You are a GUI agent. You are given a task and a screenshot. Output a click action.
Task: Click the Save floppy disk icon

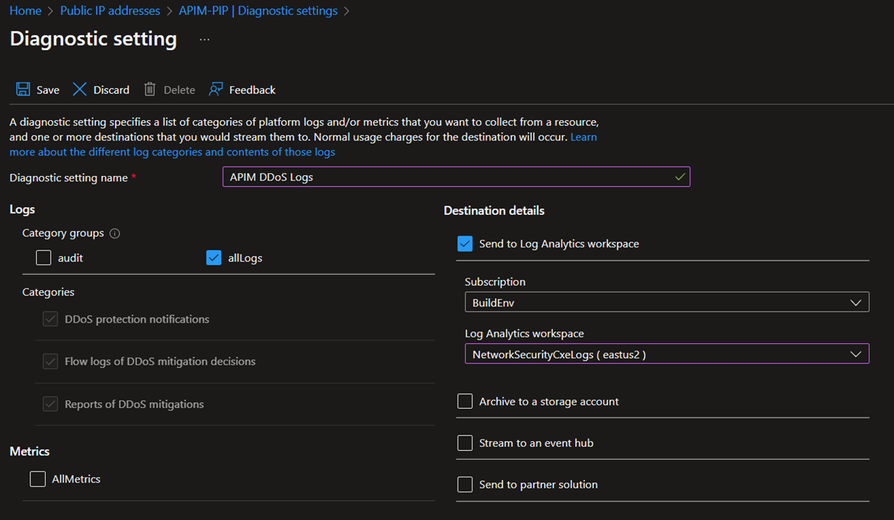pos(23,89)
